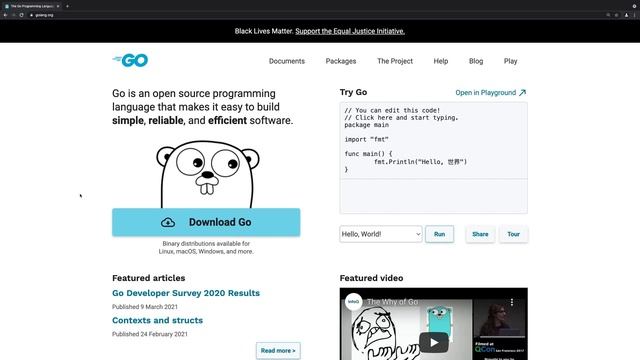This screenshot has height=360, width=640.
Task: Click the 'Try Go' heading
Action: 353,92
